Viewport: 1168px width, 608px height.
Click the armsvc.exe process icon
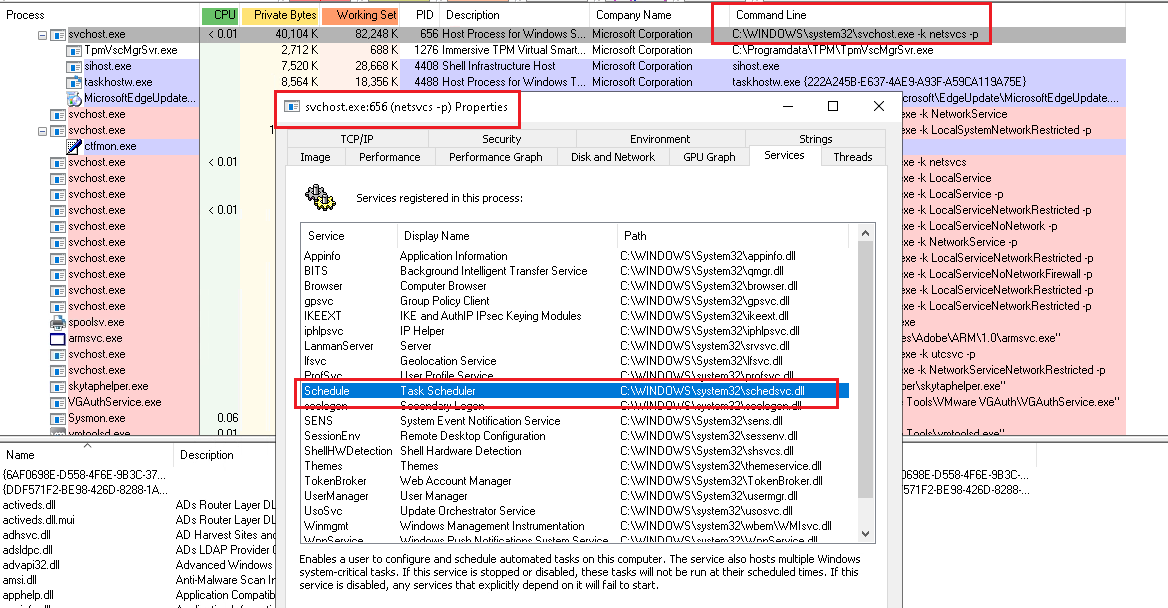[x=58, y=338]
